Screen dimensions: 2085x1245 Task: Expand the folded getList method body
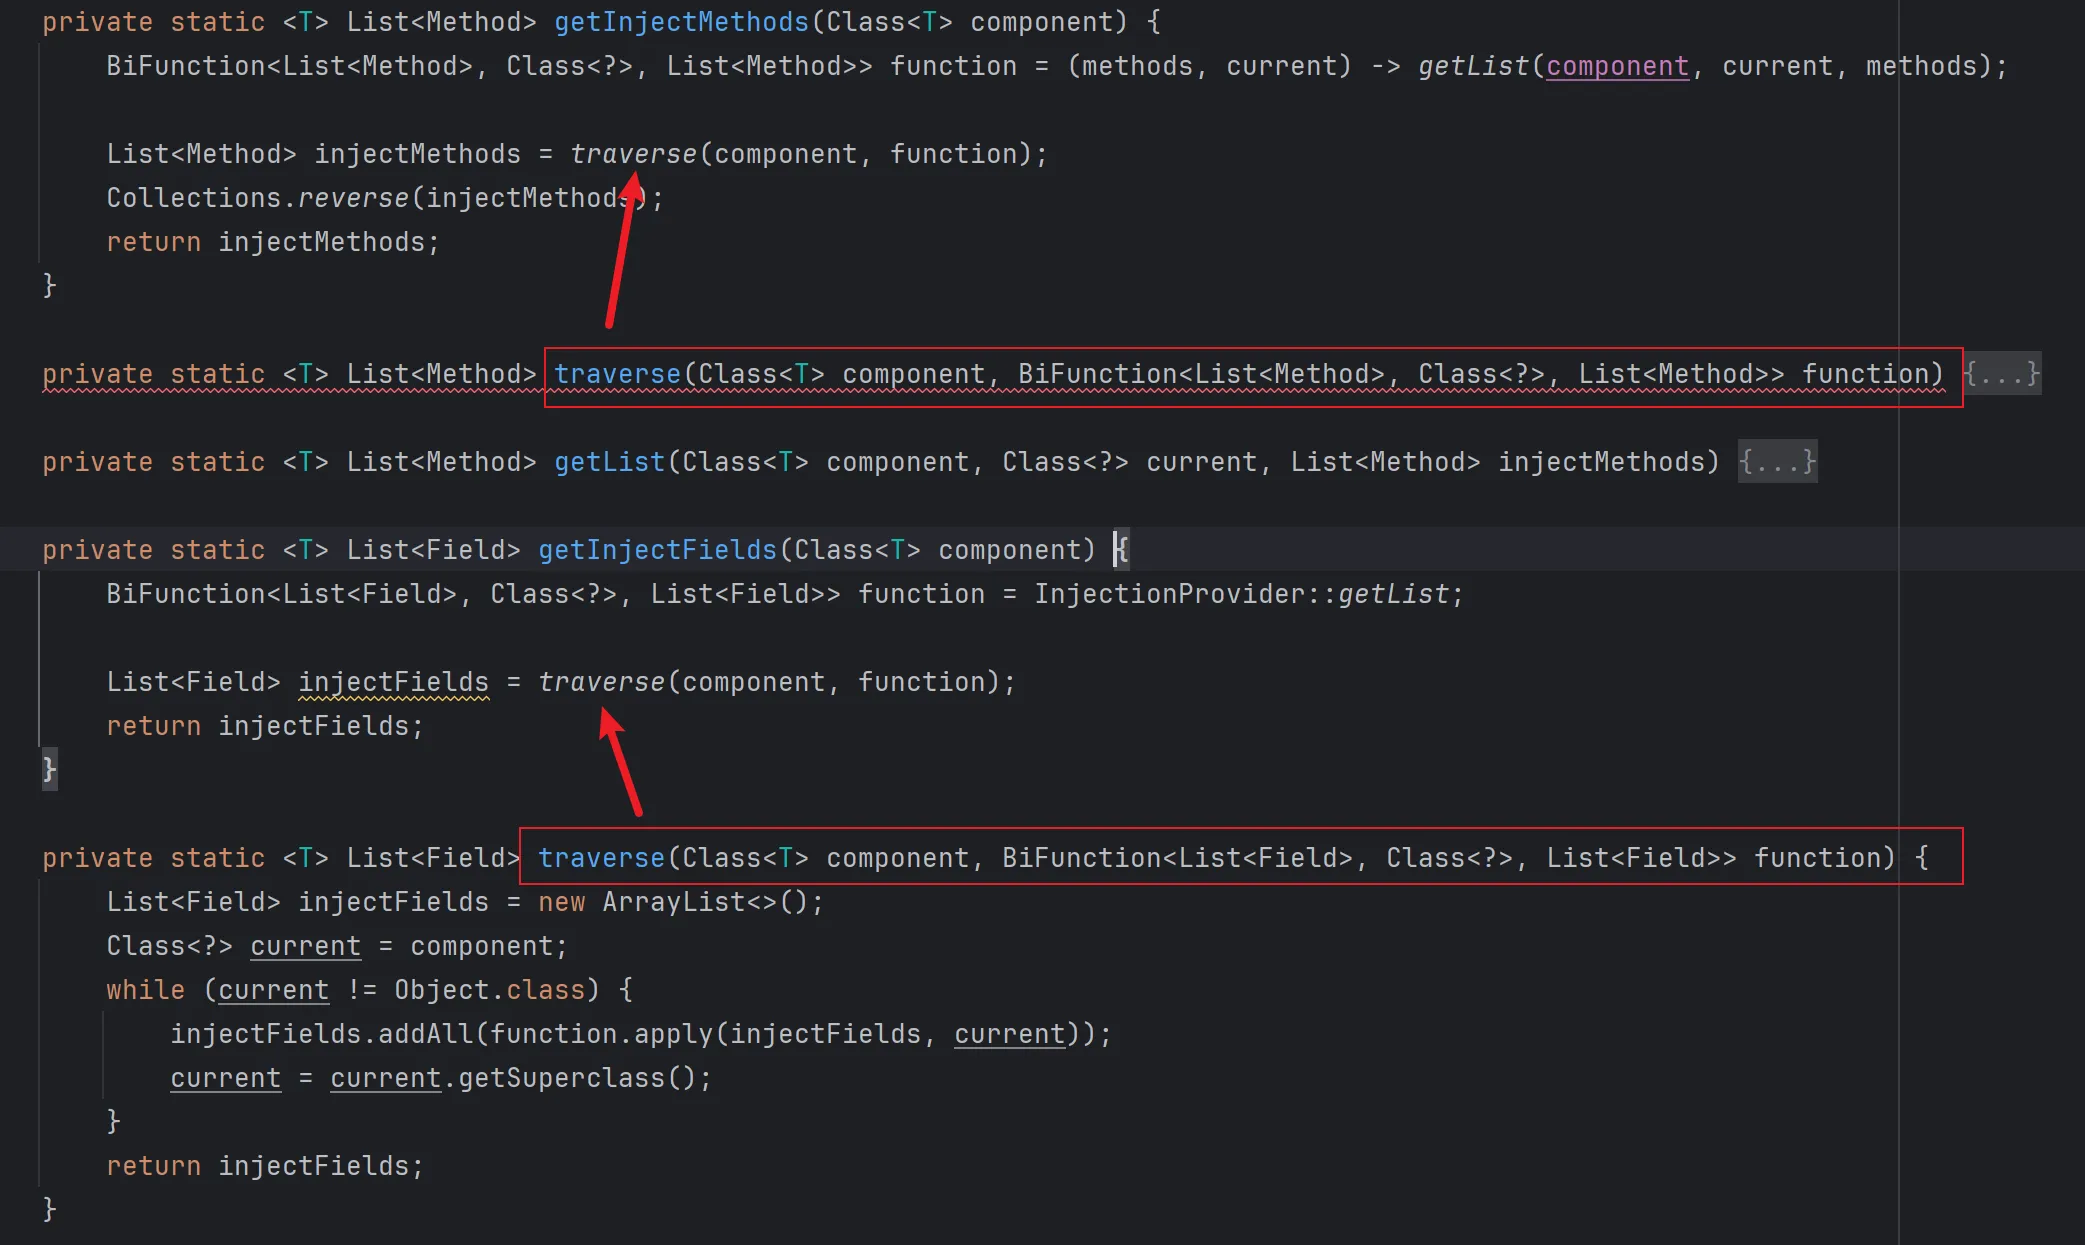1777,462
